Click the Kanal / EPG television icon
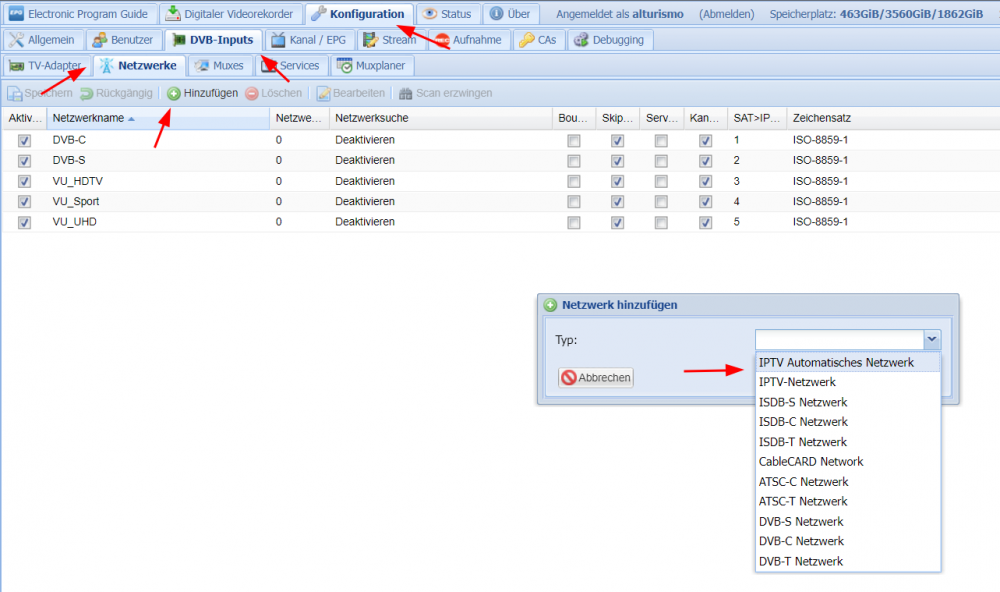Screen dimensions: 1000x592 click(x=278, y=40)
